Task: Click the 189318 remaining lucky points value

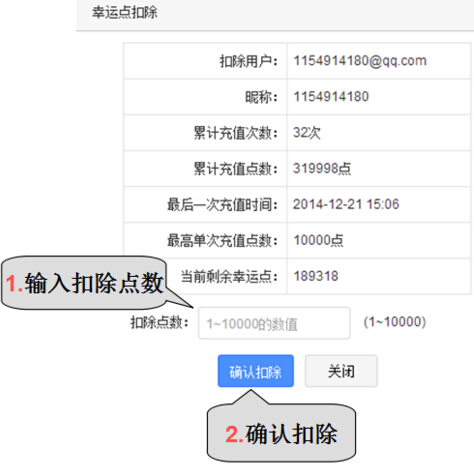Action: [x=316, y=276]
